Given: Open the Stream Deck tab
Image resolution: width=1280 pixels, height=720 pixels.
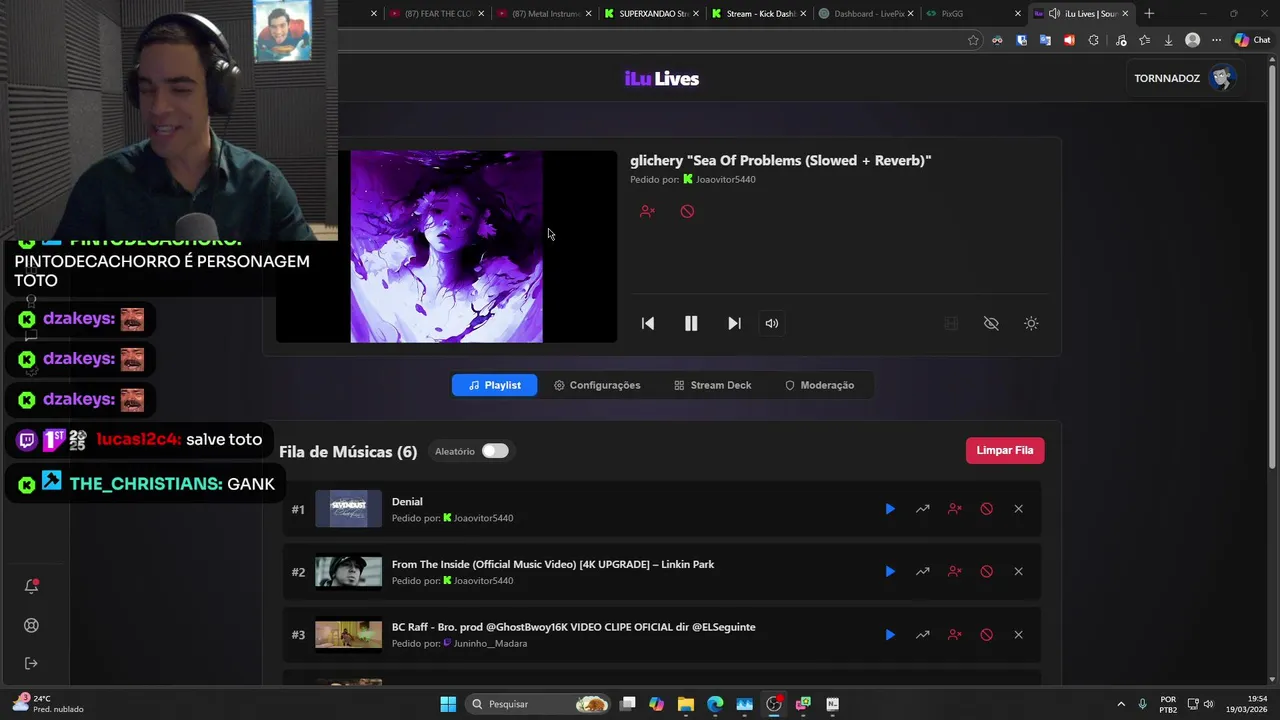Looking at the screenshot, I should pyautogui.click(x=712, y=385).
